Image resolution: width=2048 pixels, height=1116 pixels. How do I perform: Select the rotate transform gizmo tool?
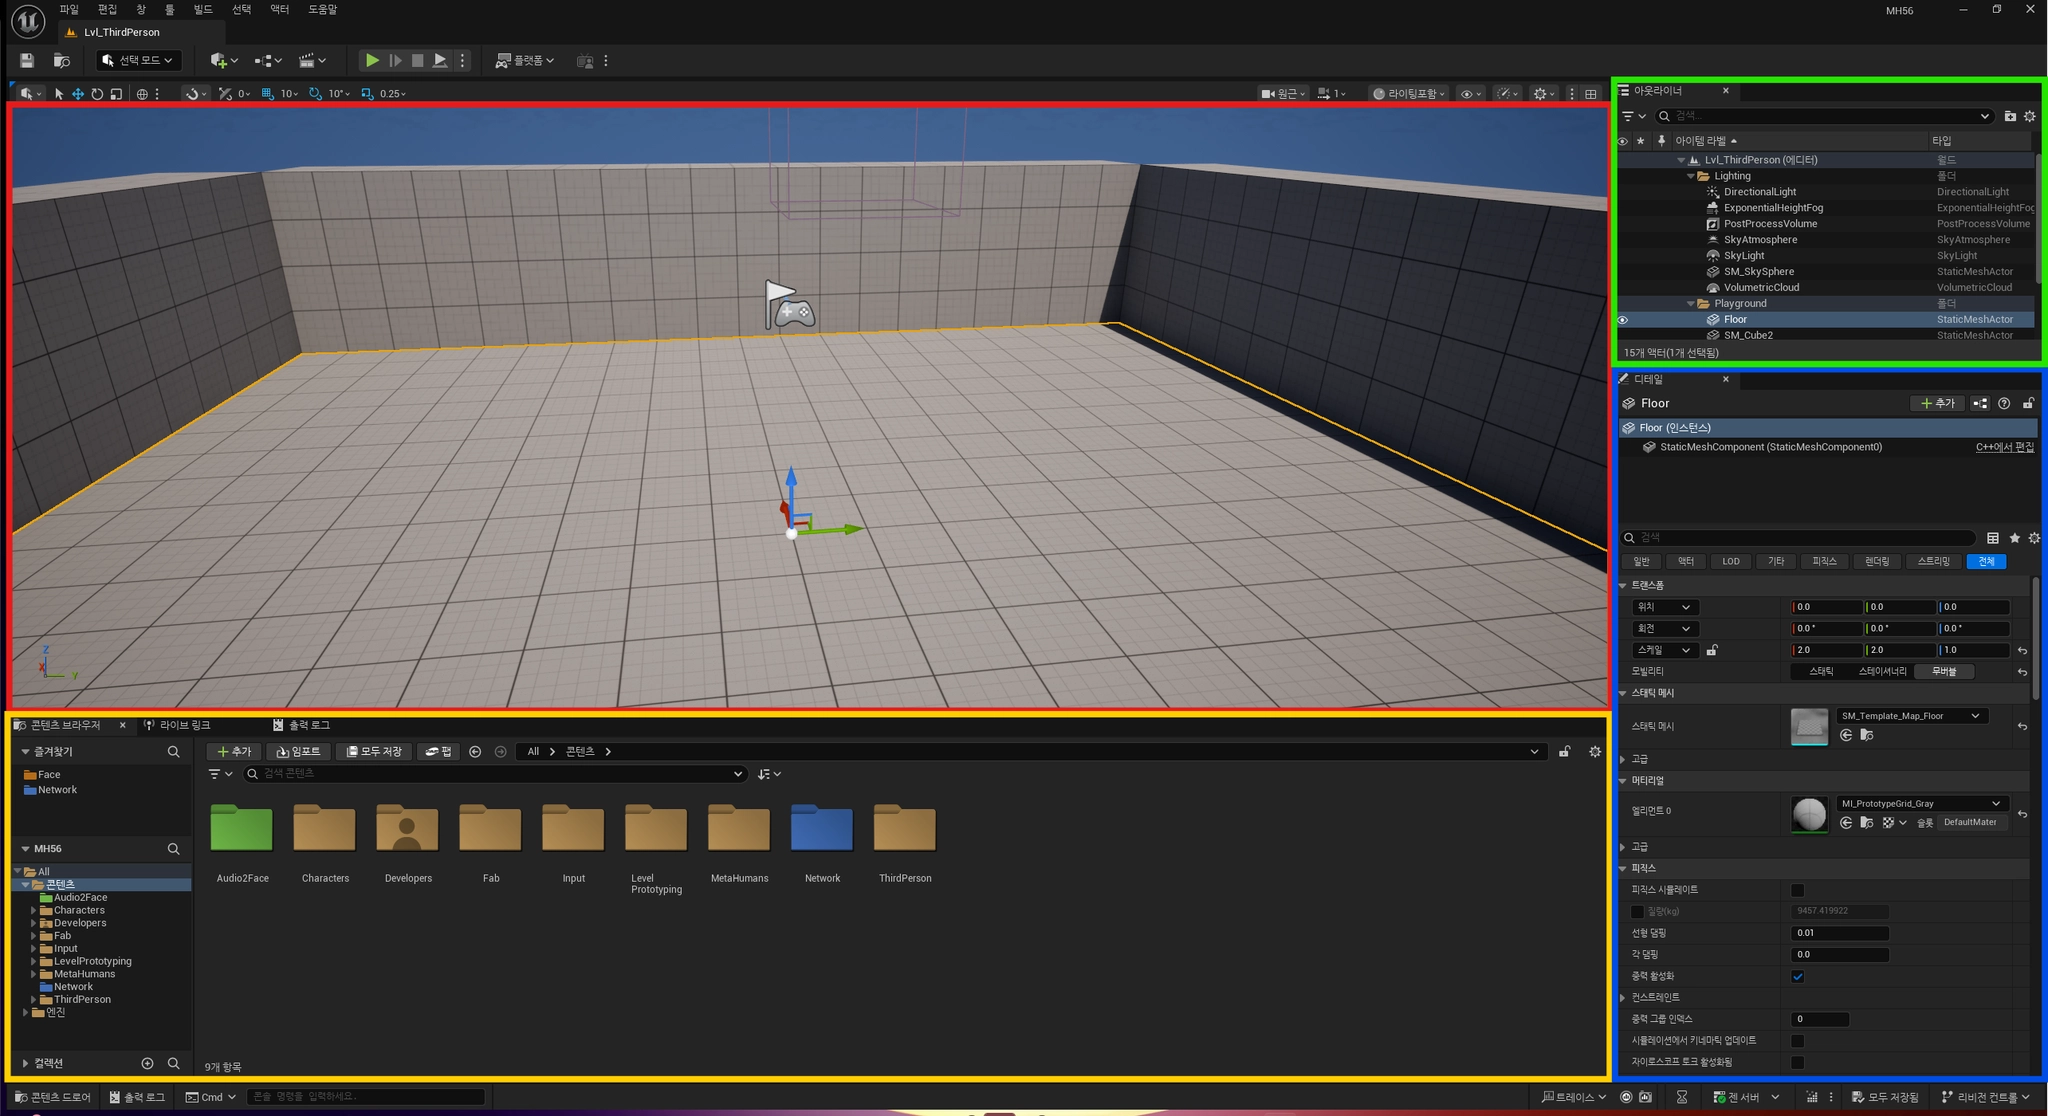point(97,94)
